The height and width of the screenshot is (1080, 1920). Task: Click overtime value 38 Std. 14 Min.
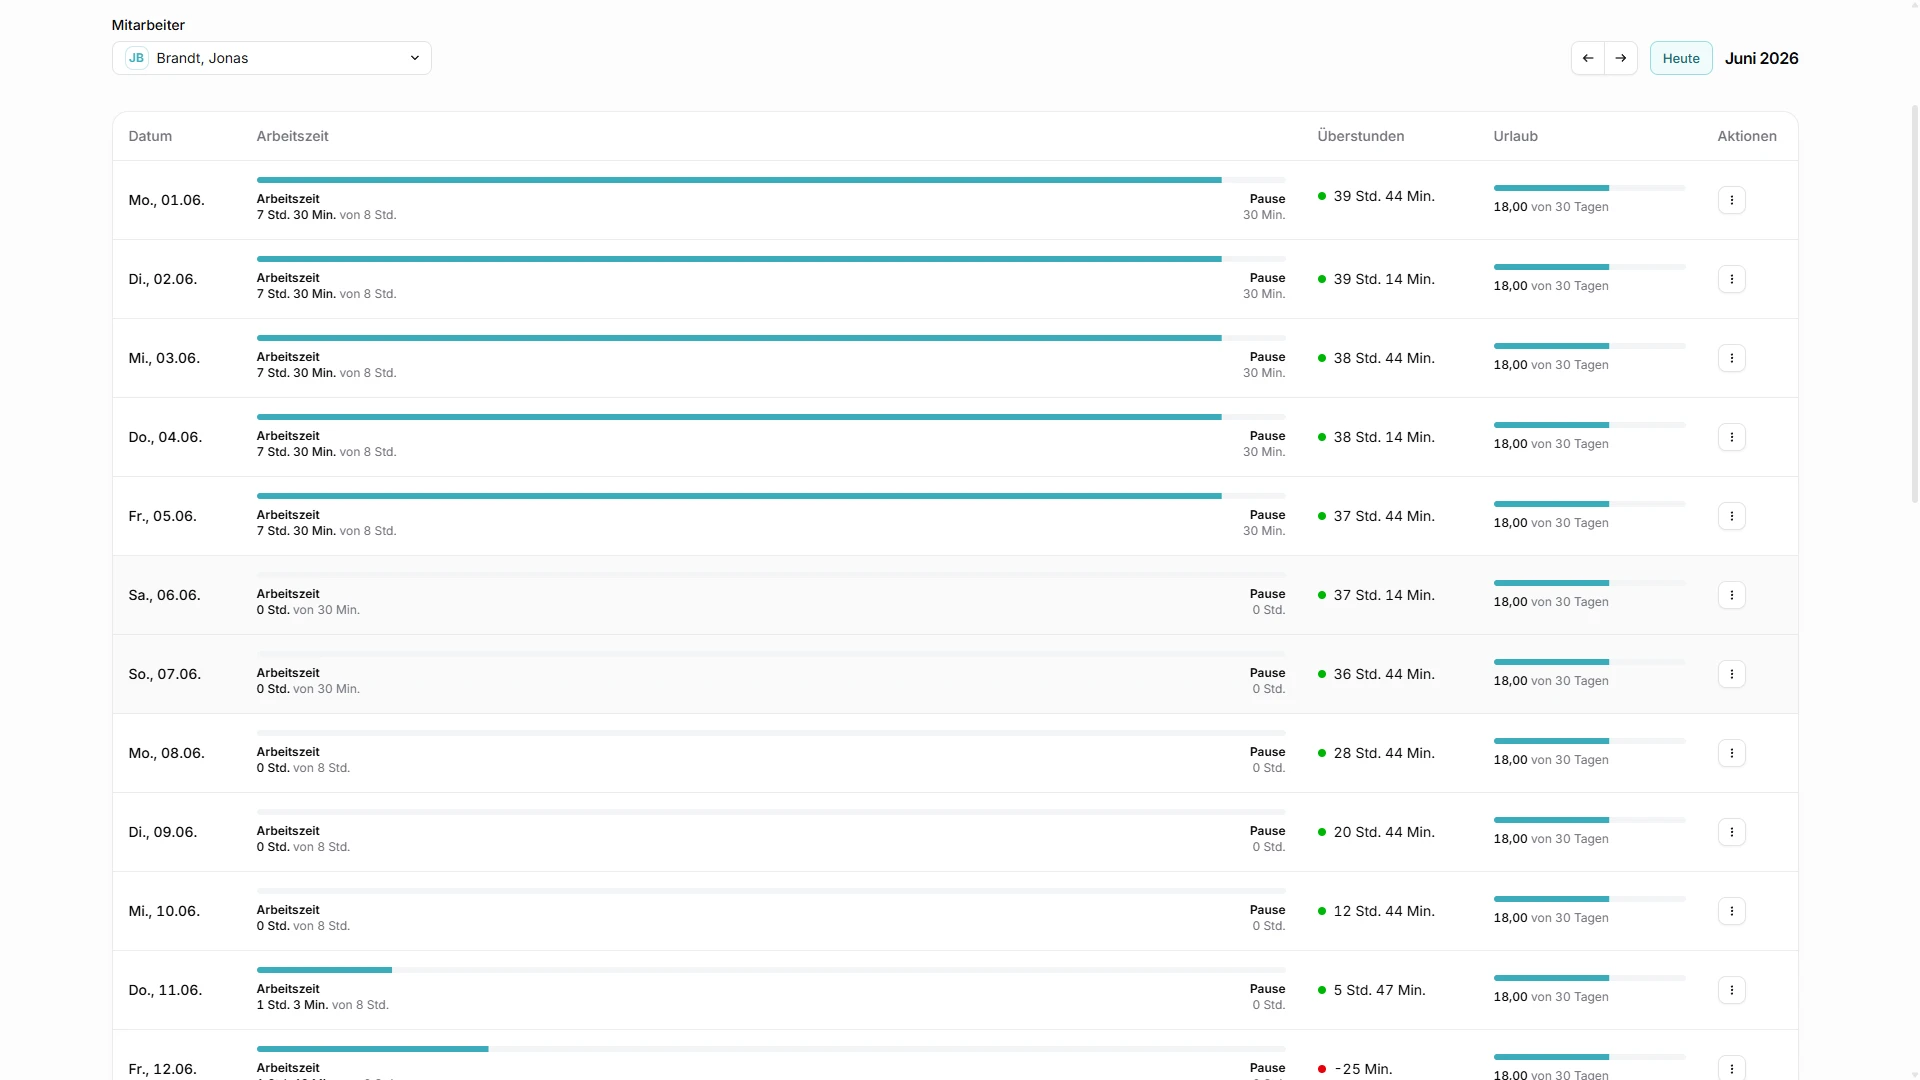(x=1383, y=437)
